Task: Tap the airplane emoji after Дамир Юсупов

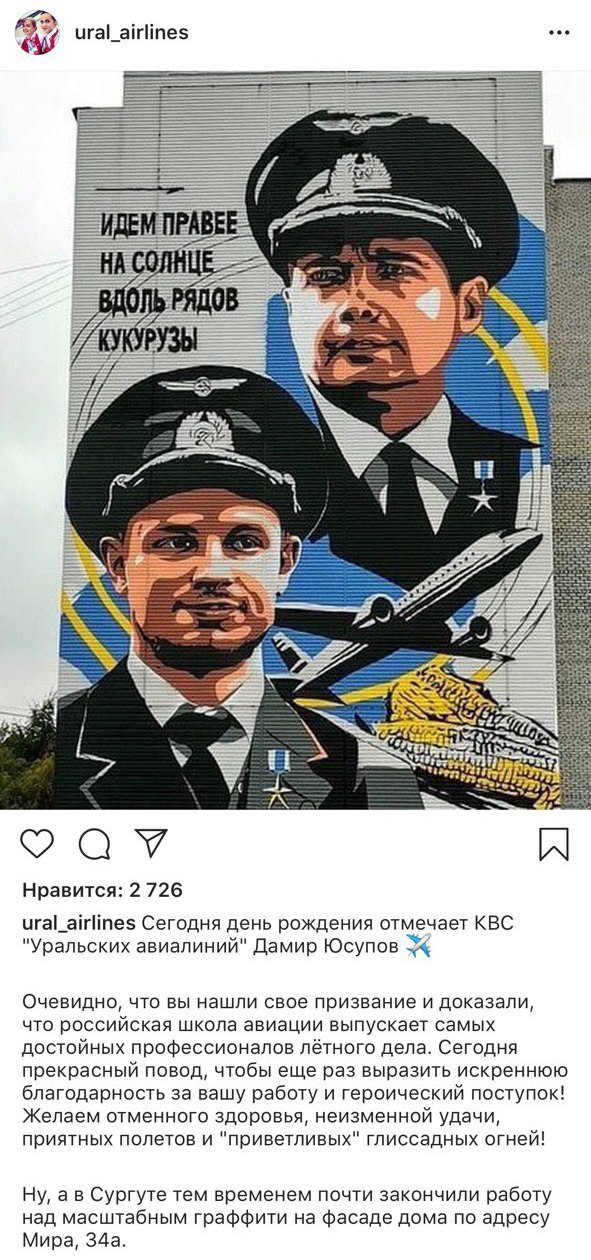Action: pyautogui.click(x=418, y=947)
